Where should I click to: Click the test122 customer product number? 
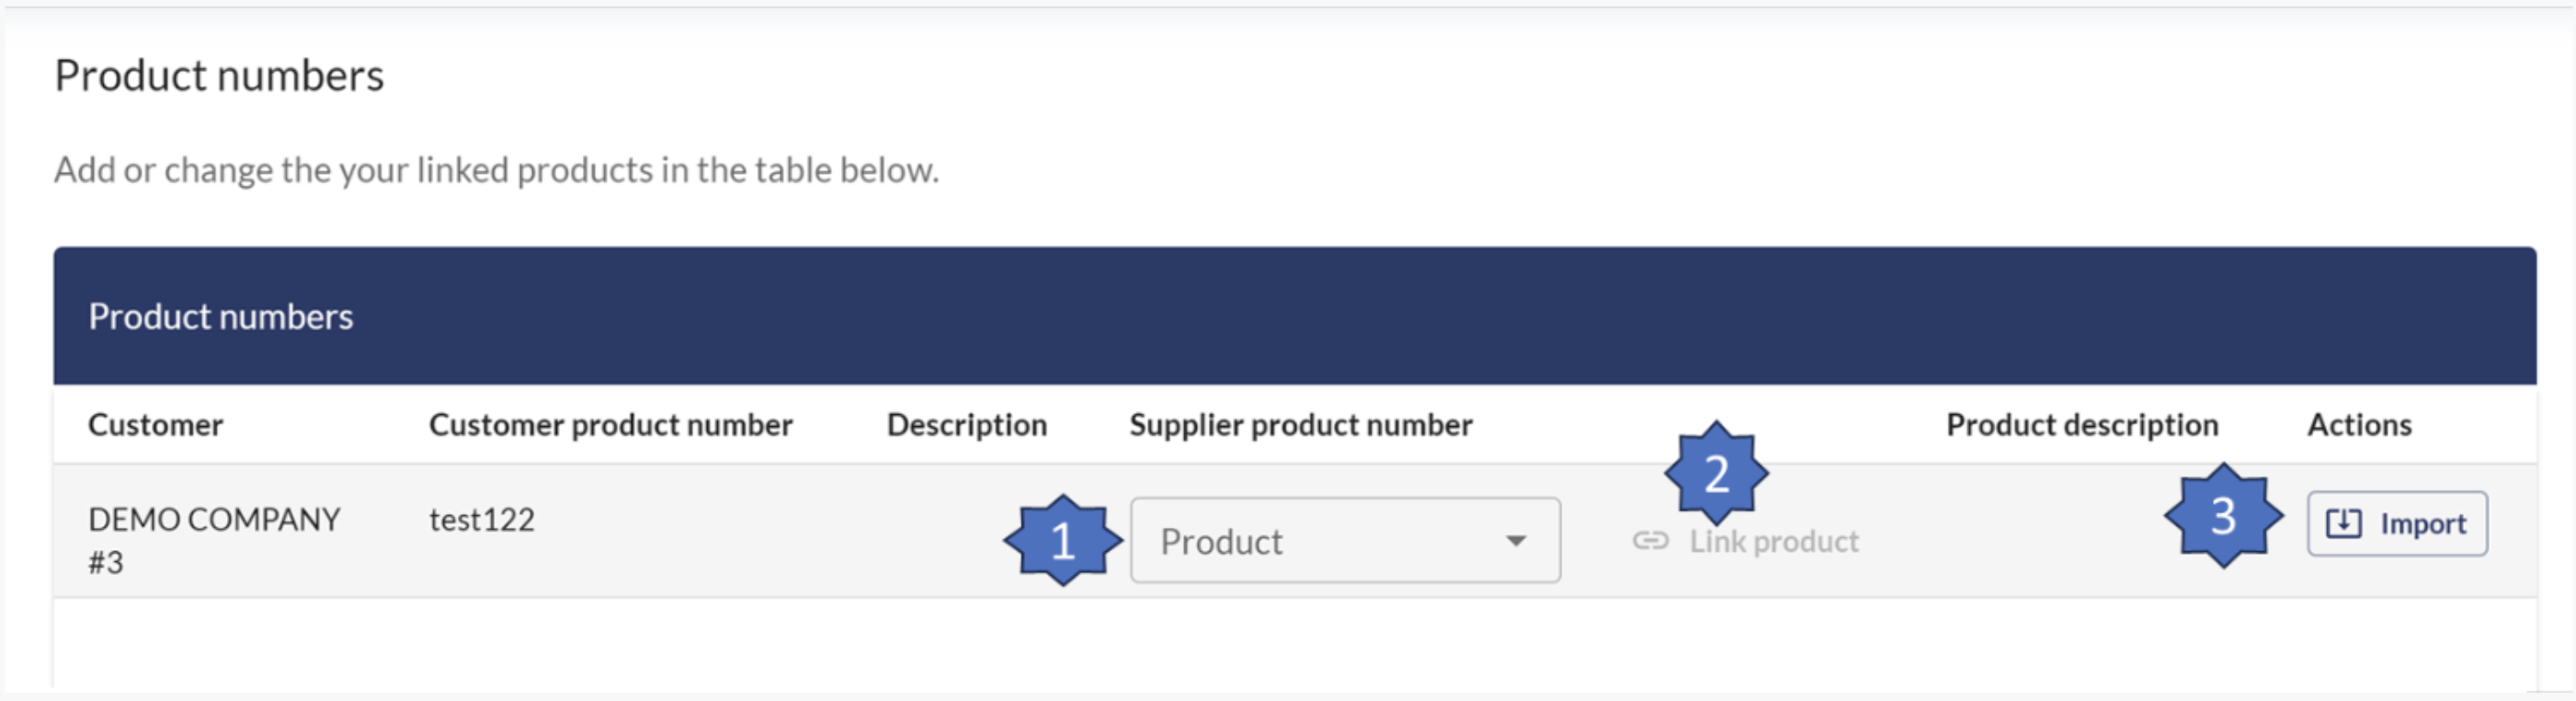pos(481,520)
